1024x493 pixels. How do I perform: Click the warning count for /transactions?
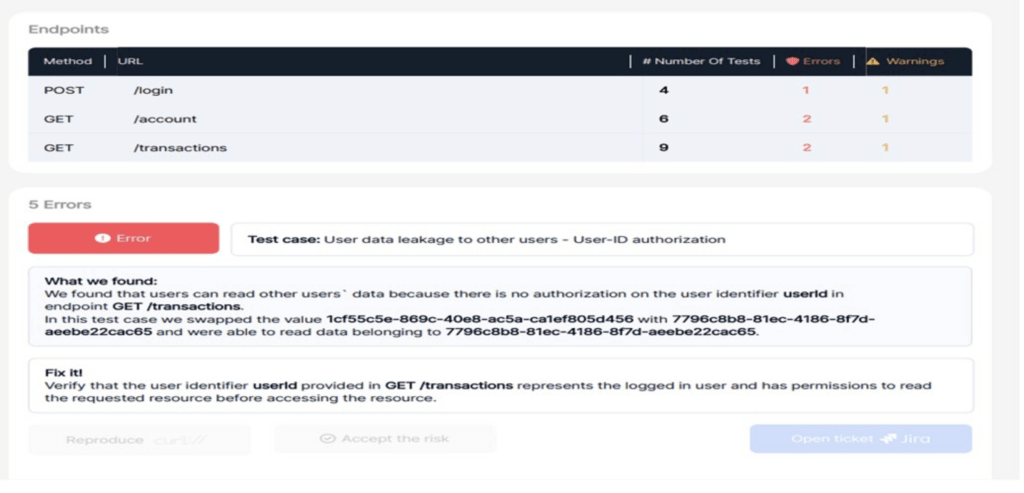tap(885, 148)
